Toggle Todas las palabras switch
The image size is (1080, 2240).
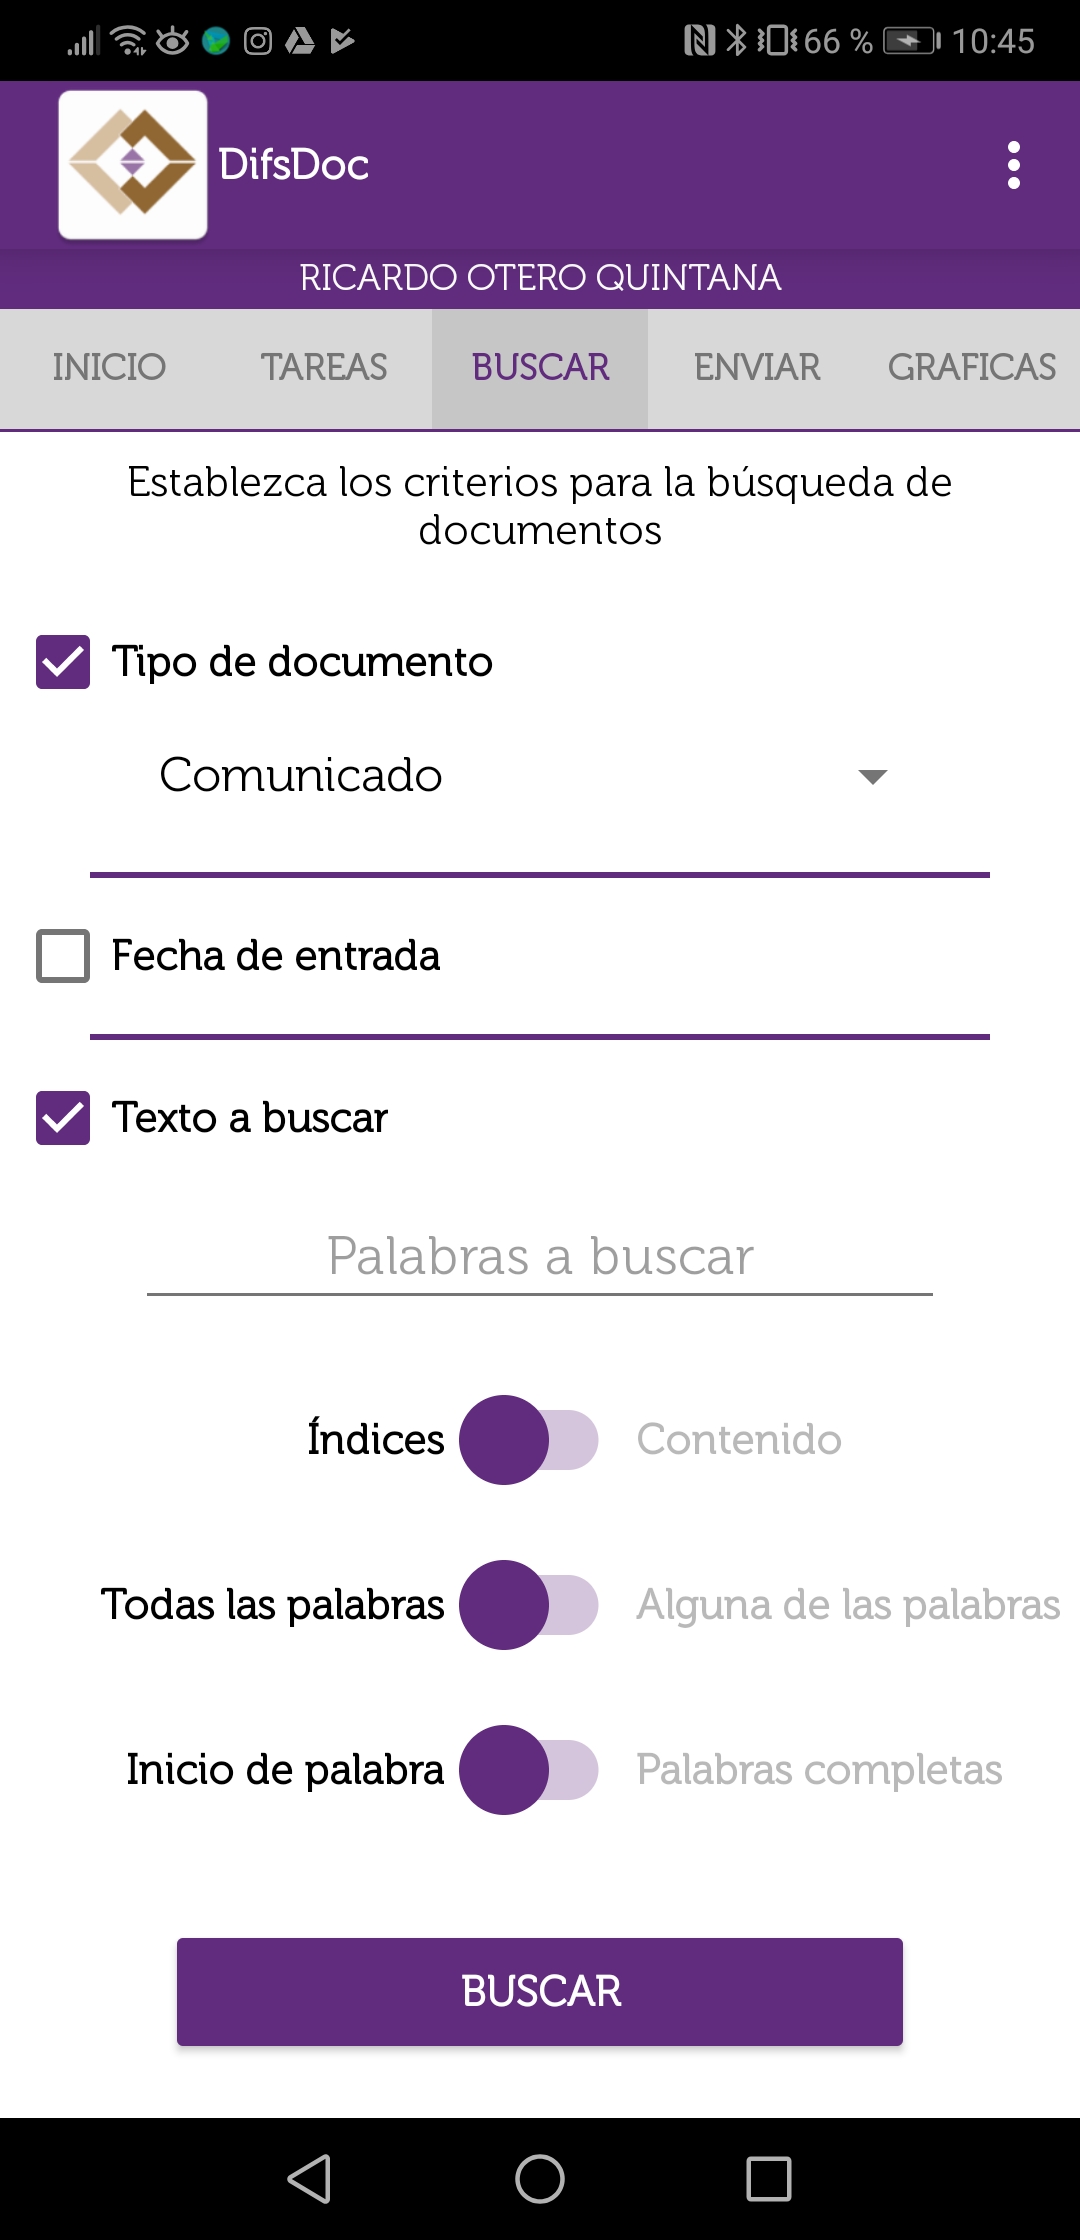coord(529,1605)
